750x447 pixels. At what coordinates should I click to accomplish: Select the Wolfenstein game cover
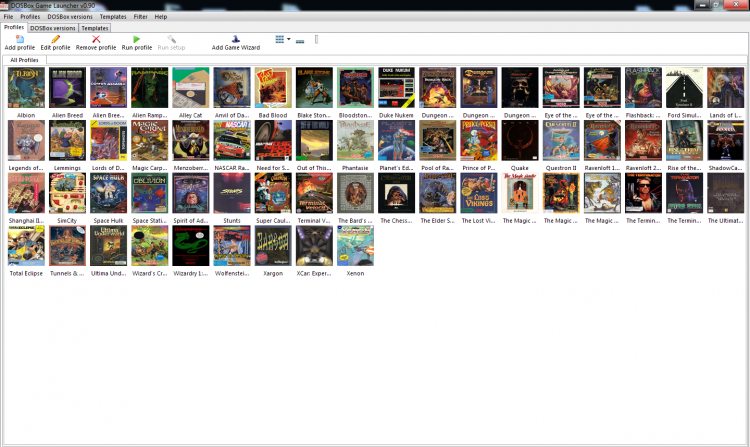click(232, 246)
